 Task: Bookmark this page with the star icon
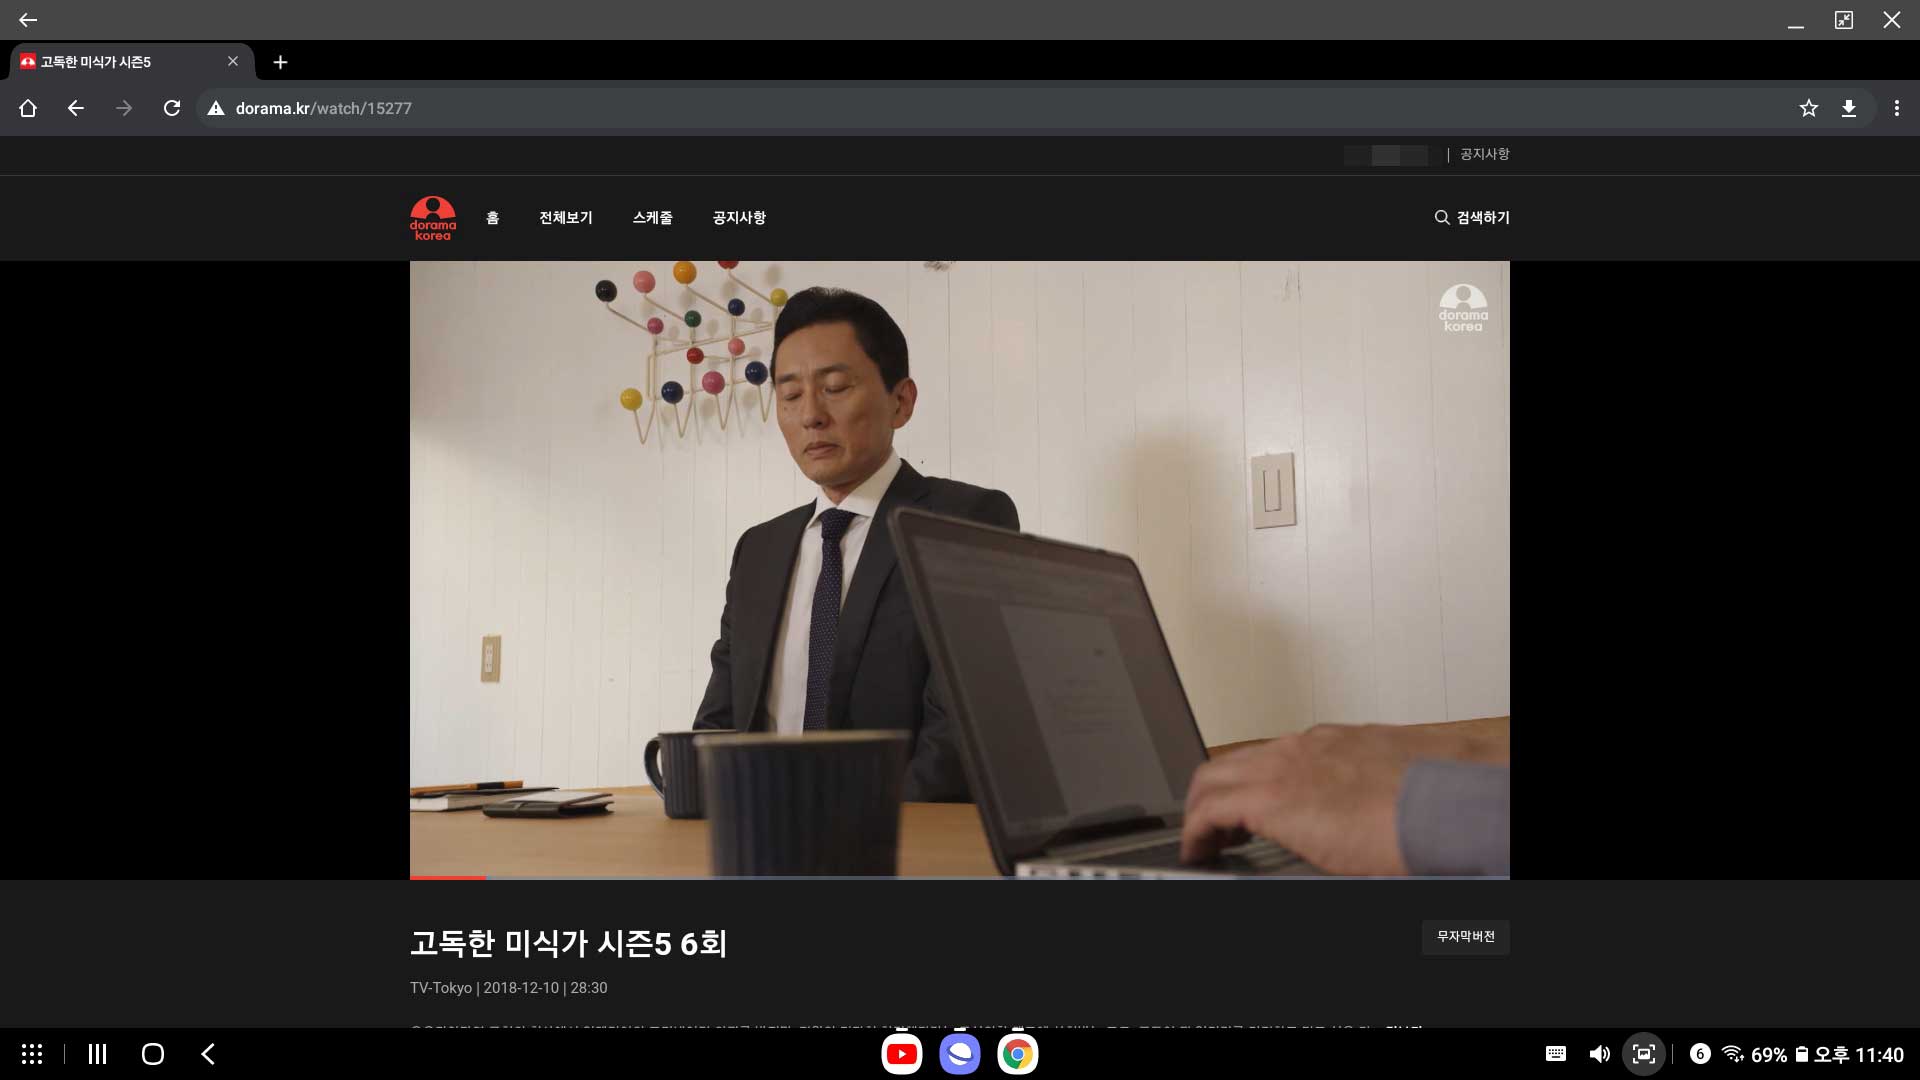click(1808, 108)
